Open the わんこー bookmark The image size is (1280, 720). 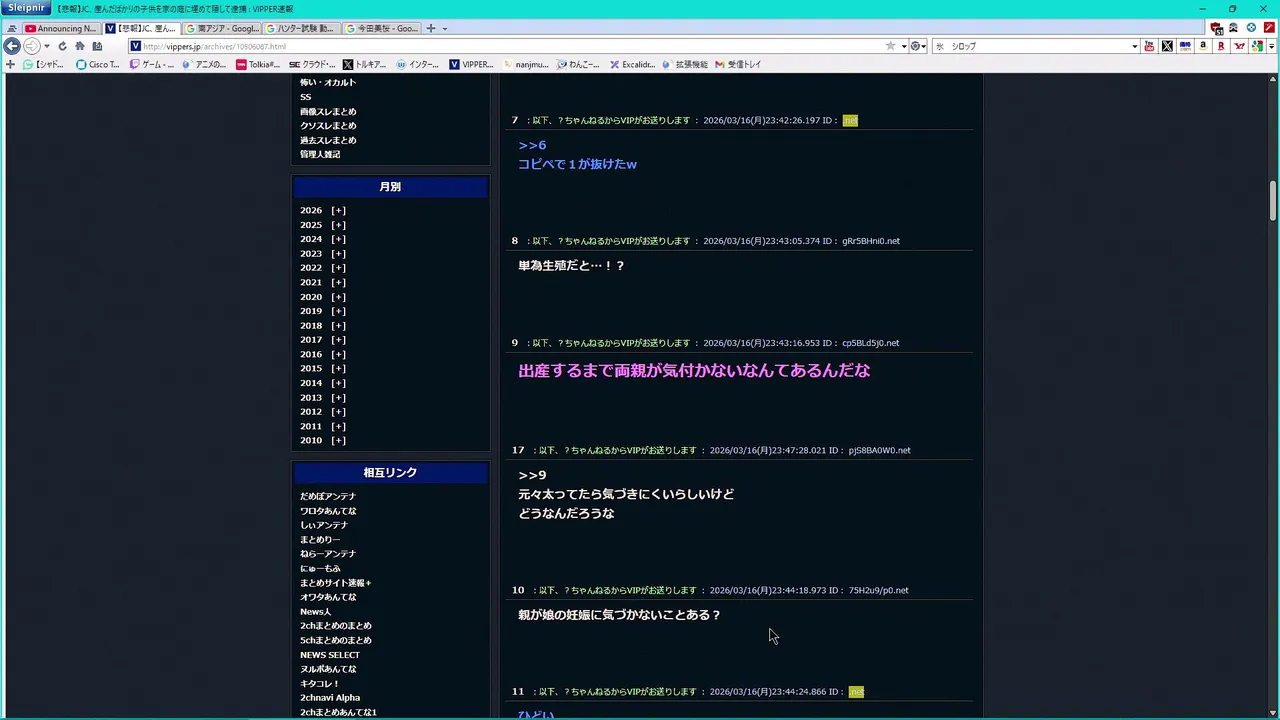point(578,64)
